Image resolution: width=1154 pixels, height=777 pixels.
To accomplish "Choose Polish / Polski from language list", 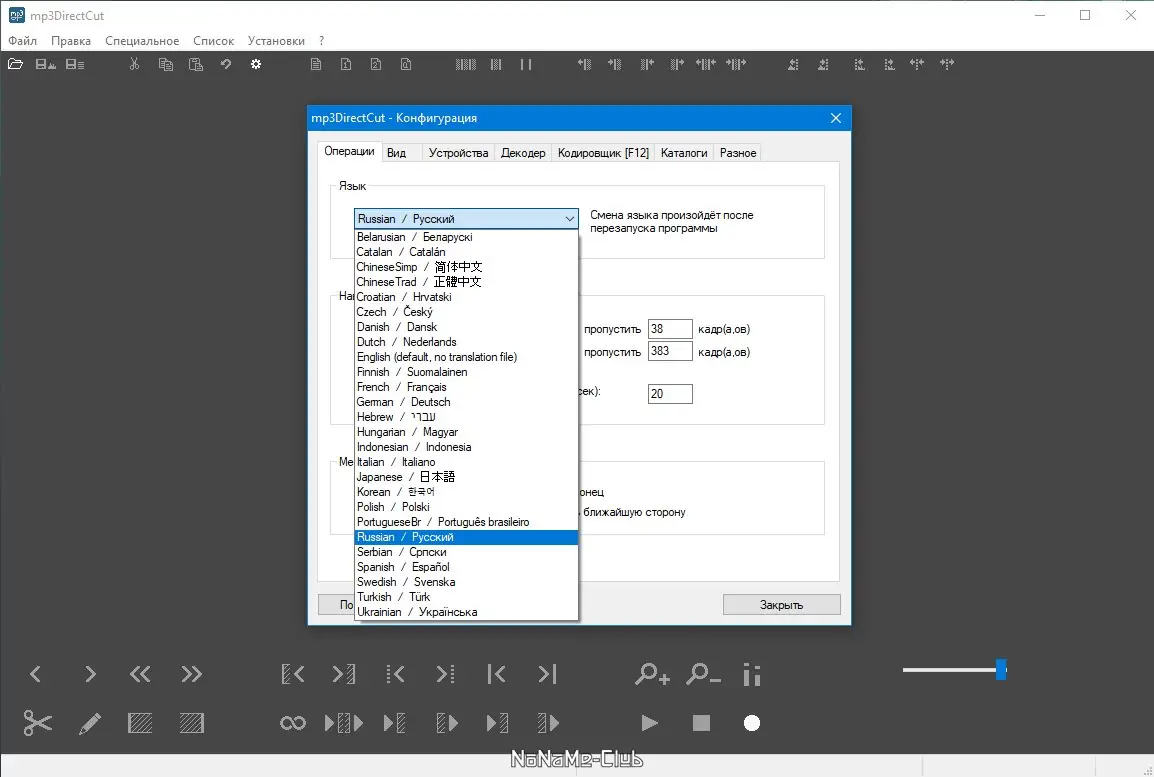I will click(x=466, y=507).
